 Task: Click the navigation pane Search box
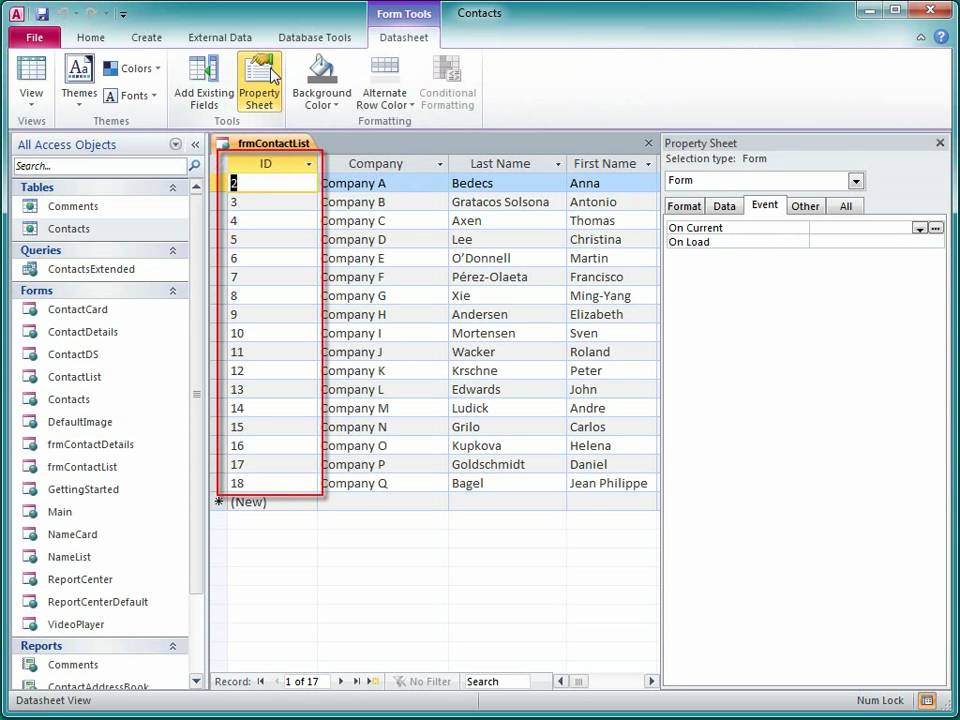(100, 166)
